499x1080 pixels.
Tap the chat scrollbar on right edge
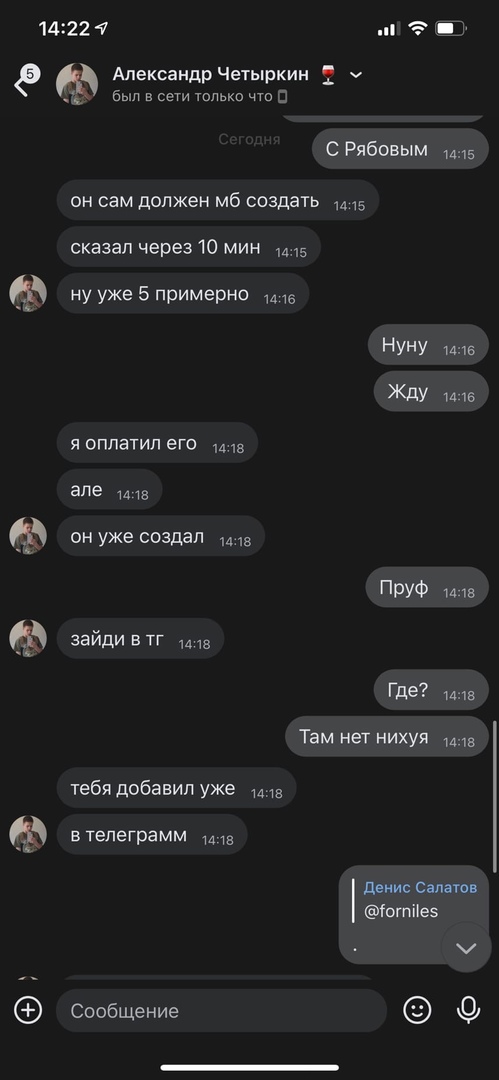pos(495,797)
